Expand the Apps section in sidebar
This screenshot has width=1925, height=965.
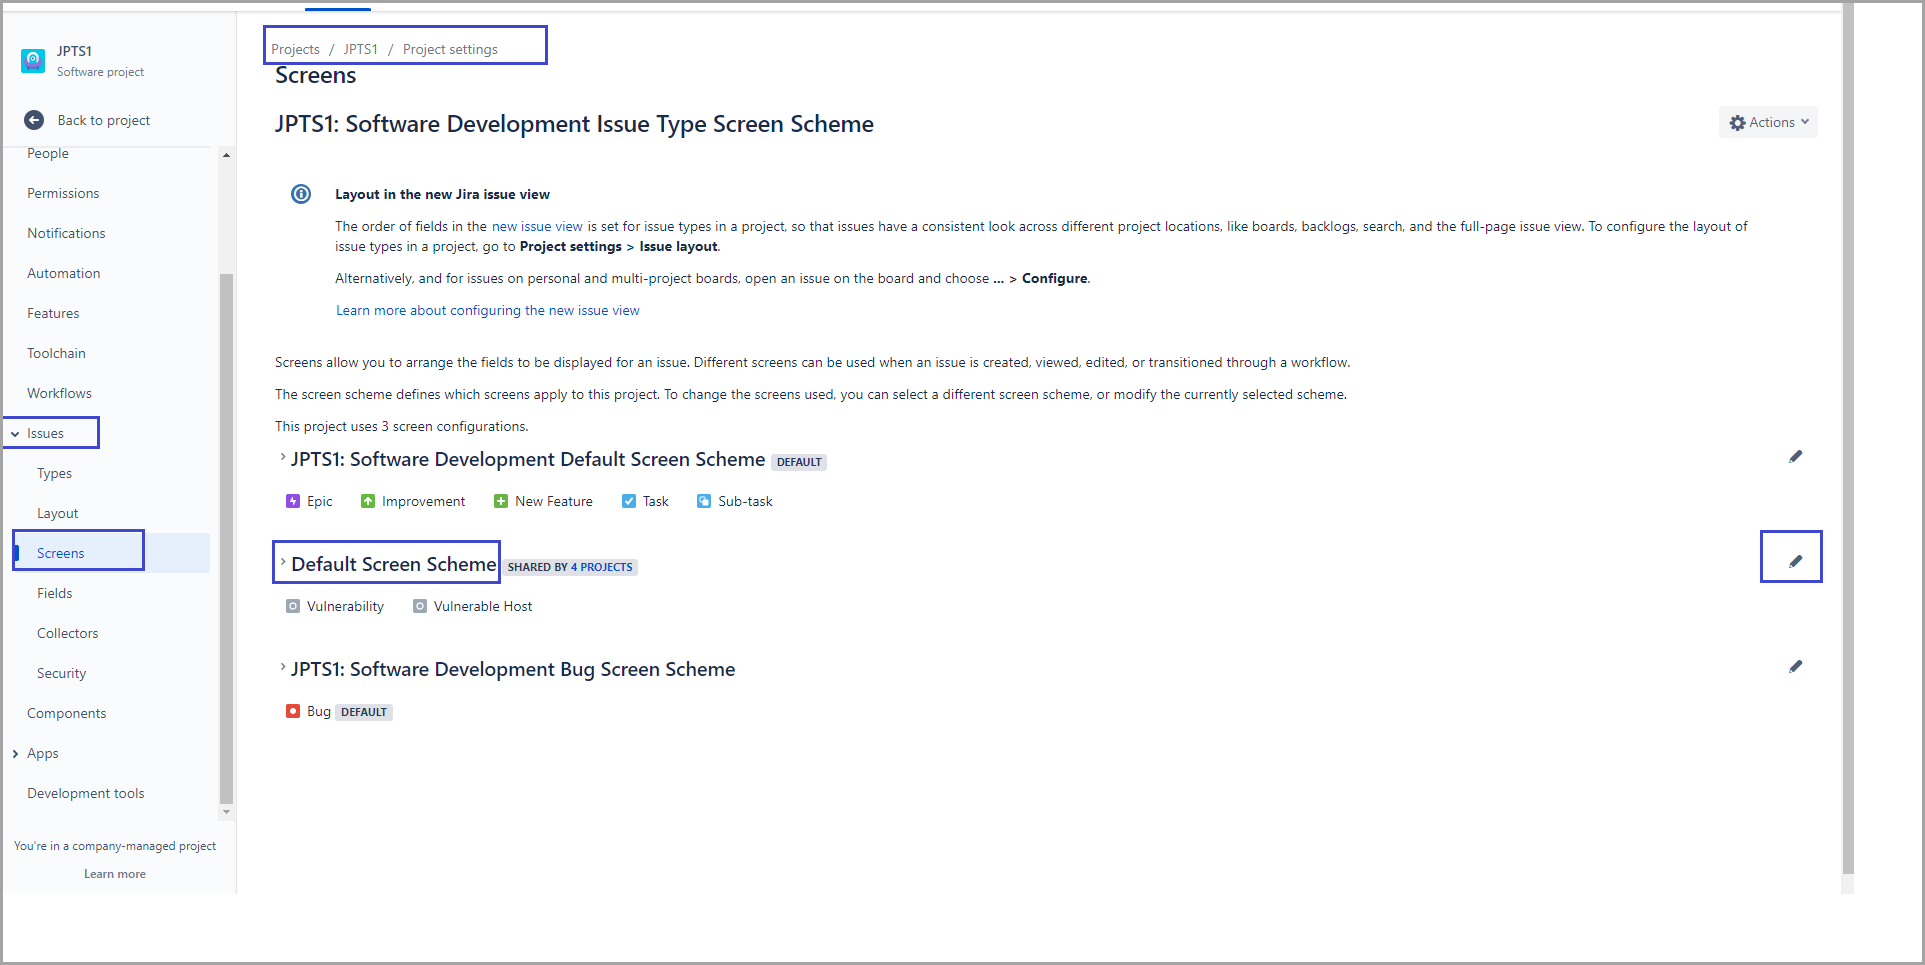click(15, 754)
